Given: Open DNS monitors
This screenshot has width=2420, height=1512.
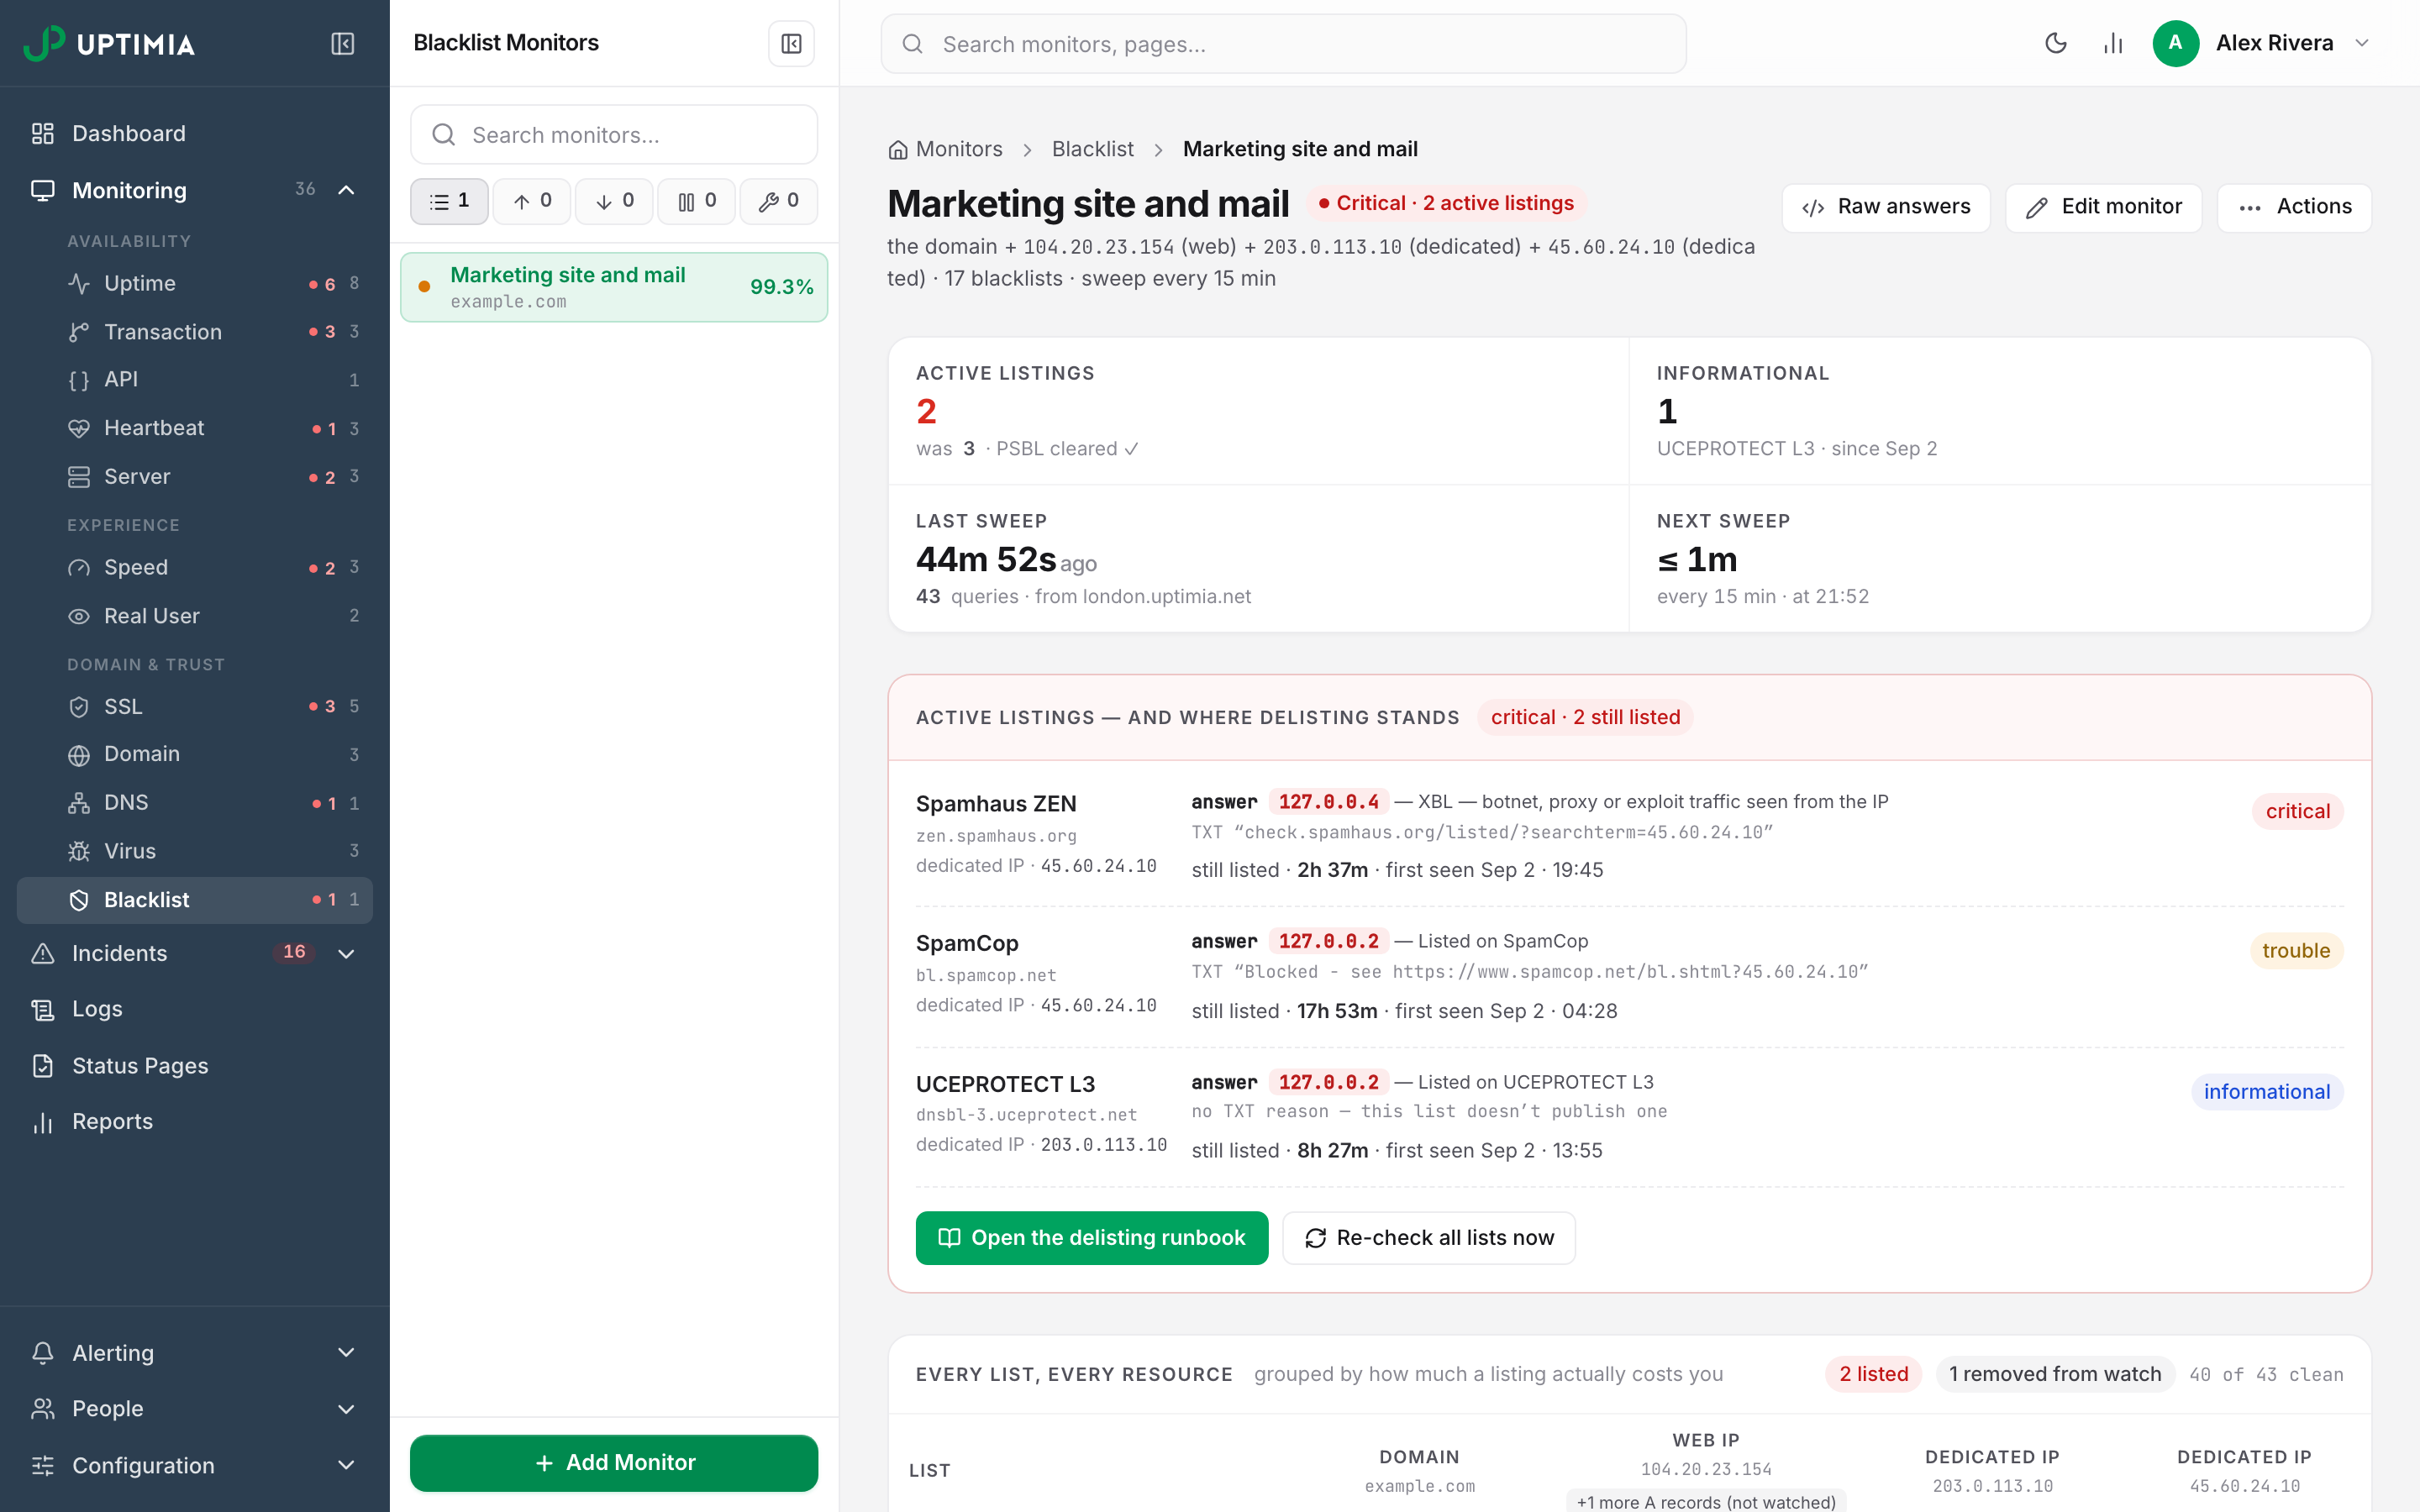Looking at the screenshot, I should (195, 803).
